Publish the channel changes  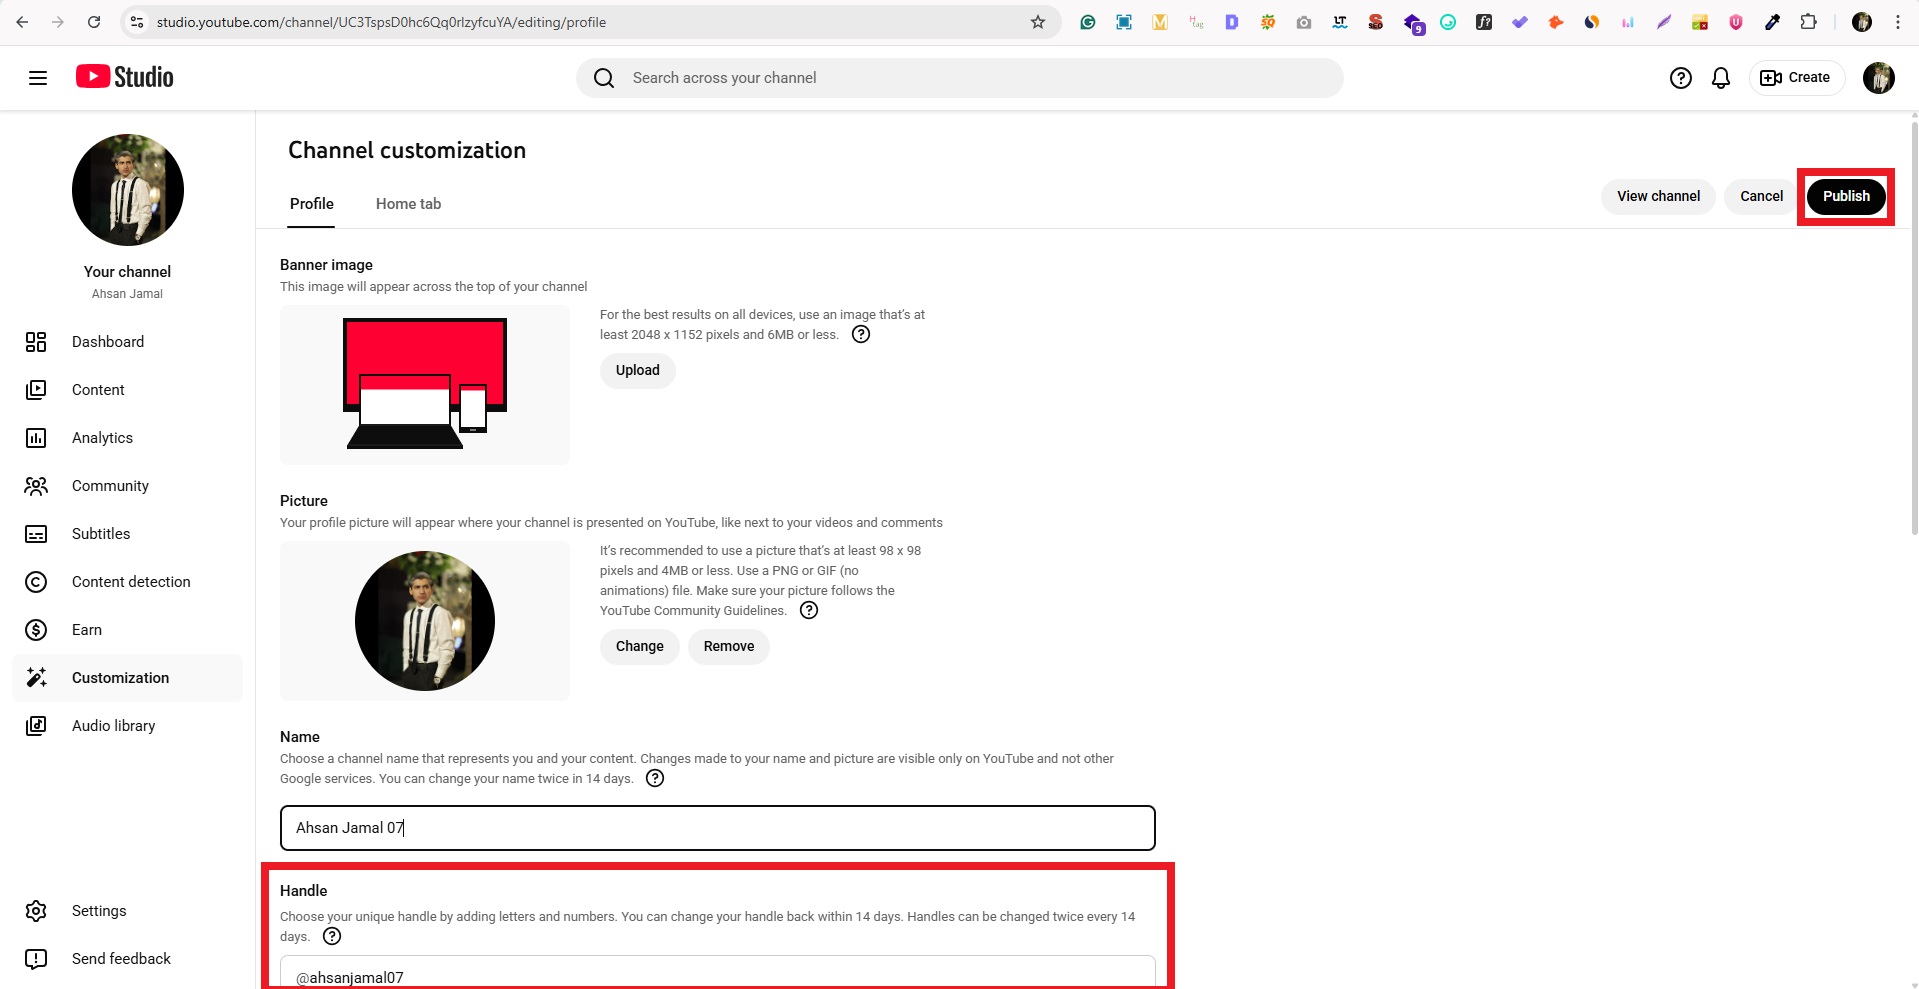tap(1845, 196)
